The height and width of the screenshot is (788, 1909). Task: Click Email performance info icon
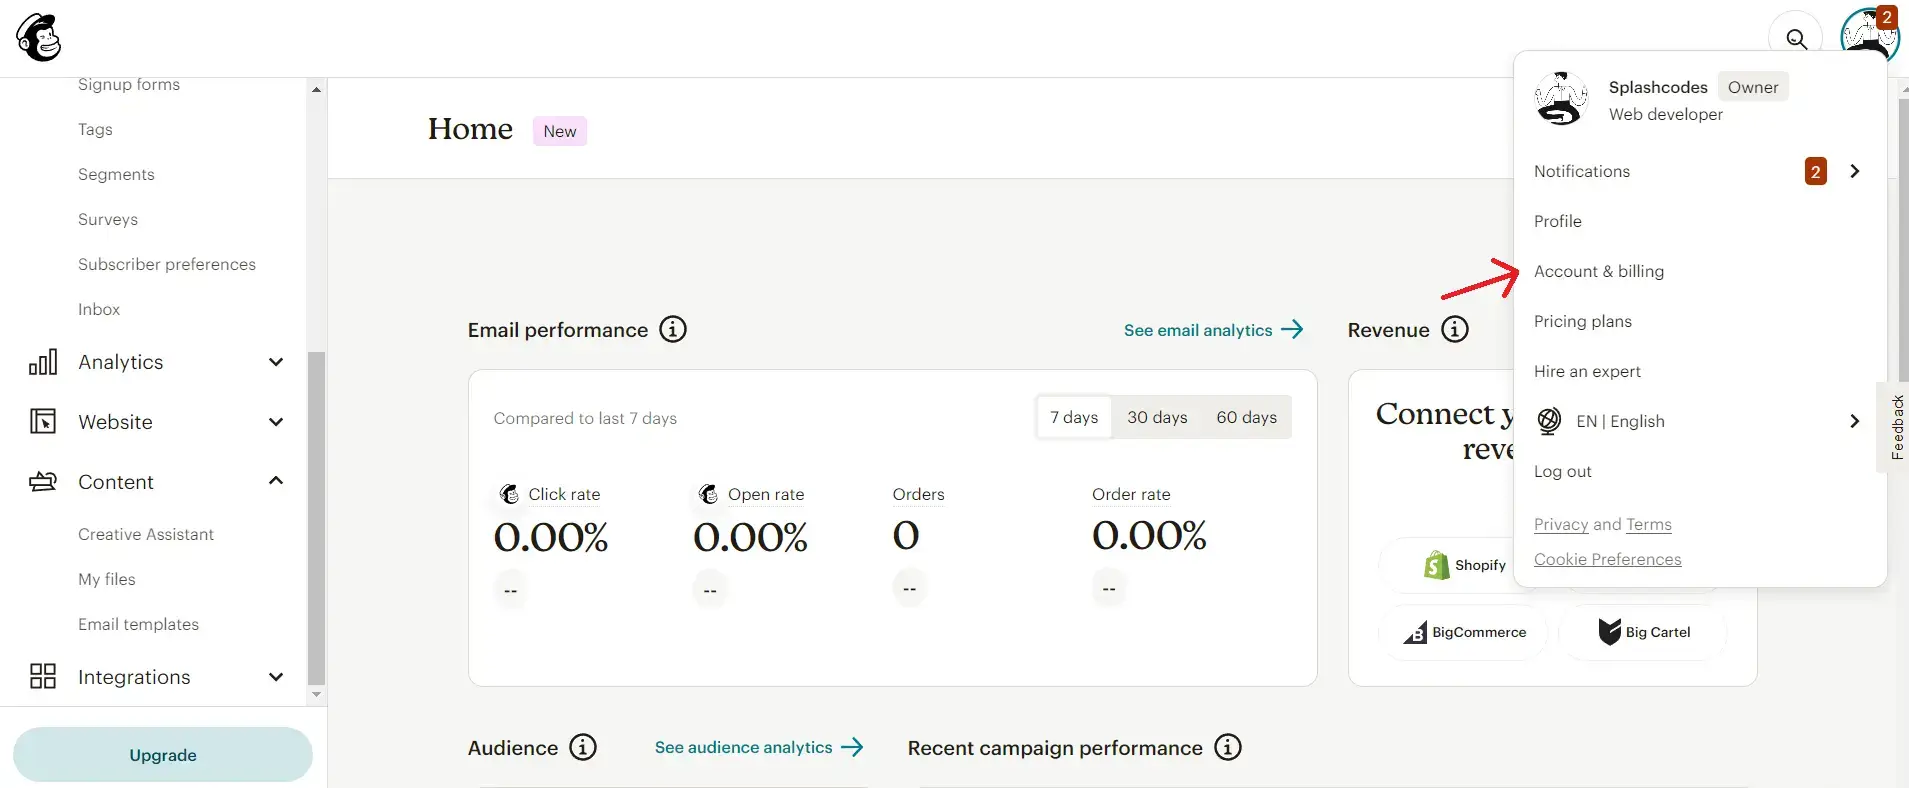[x=673, y=329]
